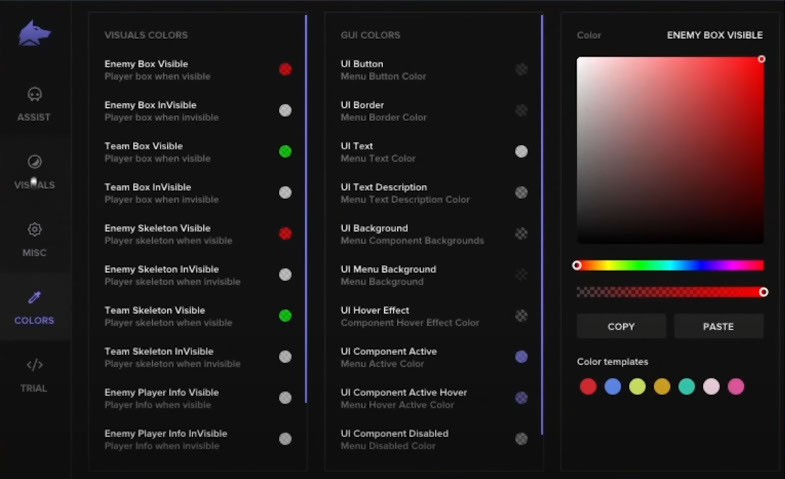The height and width of the screenshot is (479, 785).
Task: Open the Visuals section icon
Action: coord(34,162)
